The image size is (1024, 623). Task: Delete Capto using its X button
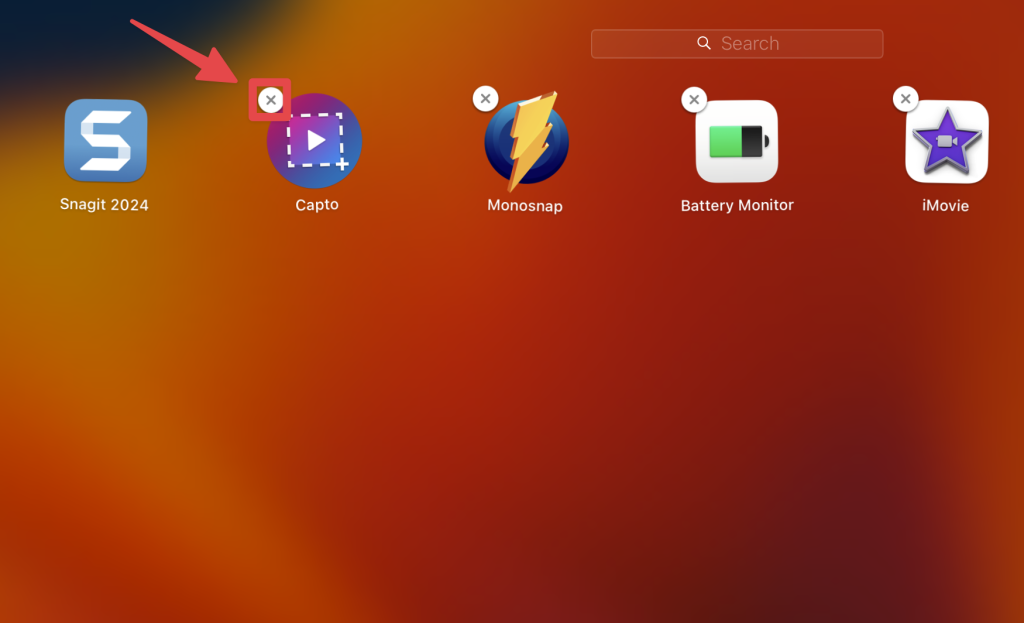pos(270,100)
